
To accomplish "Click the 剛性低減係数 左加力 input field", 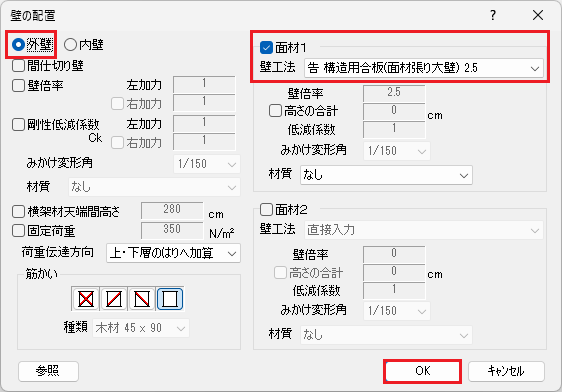I will [x=204, y=123].
